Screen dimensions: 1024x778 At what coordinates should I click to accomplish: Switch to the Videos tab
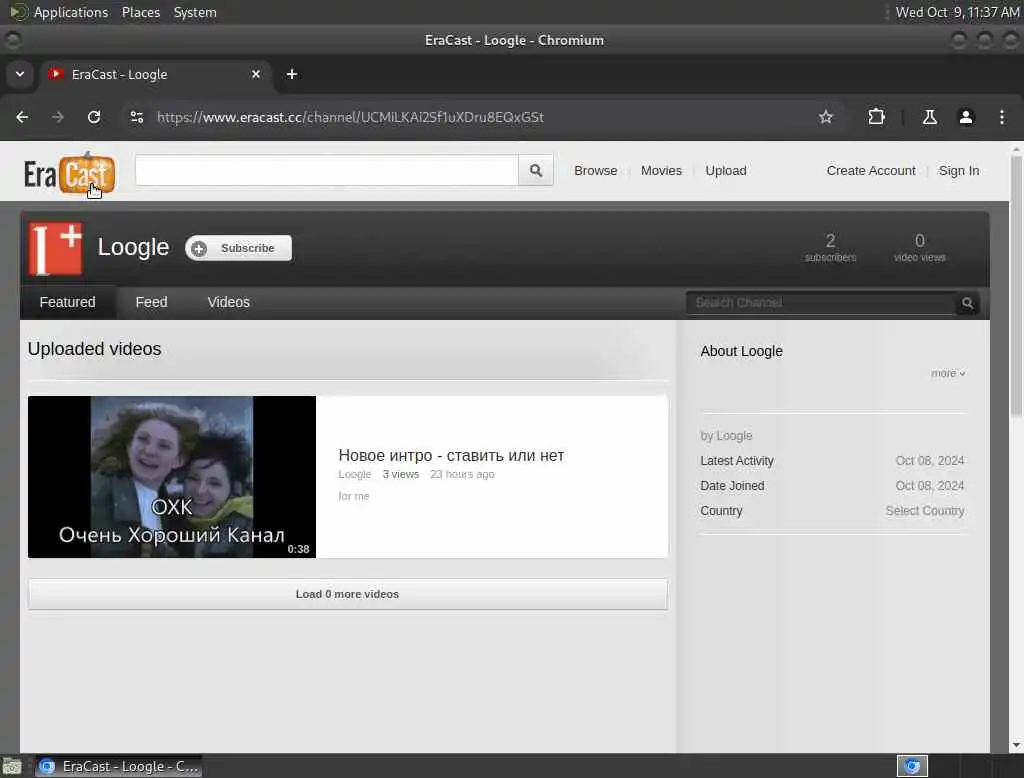229,302
